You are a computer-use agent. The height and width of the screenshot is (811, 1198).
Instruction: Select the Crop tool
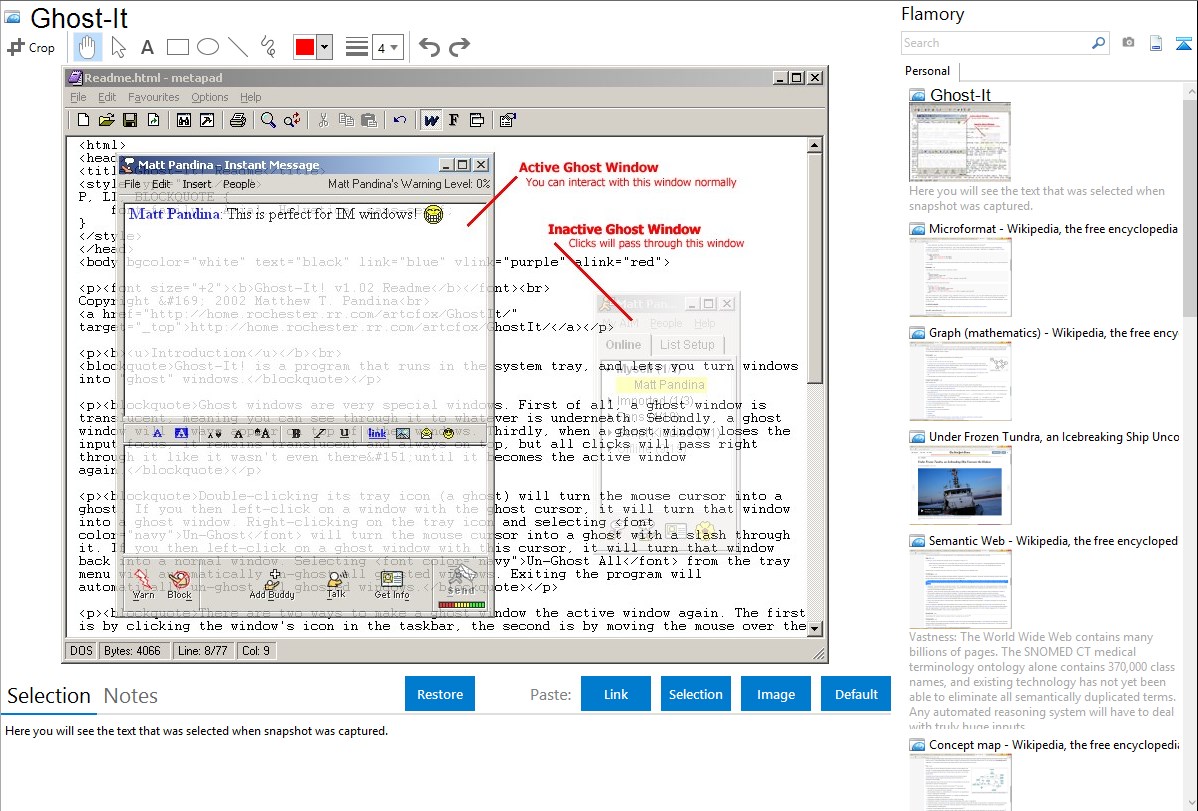click(31, 47)
